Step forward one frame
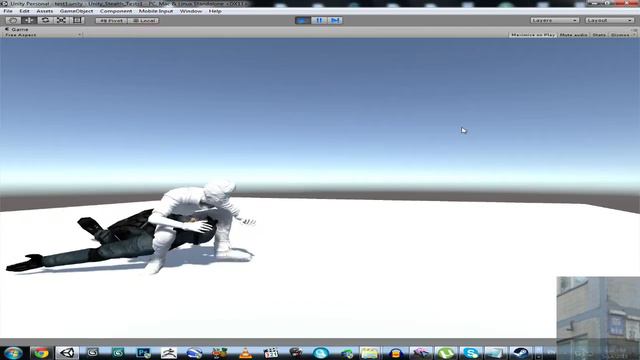 pos(335,20)
